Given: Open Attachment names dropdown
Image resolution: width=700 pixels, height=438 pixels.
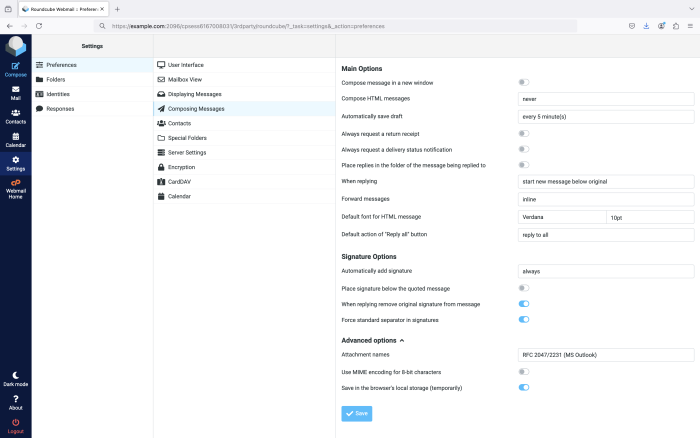Looking at the screenshot, I should coord(606,355).
